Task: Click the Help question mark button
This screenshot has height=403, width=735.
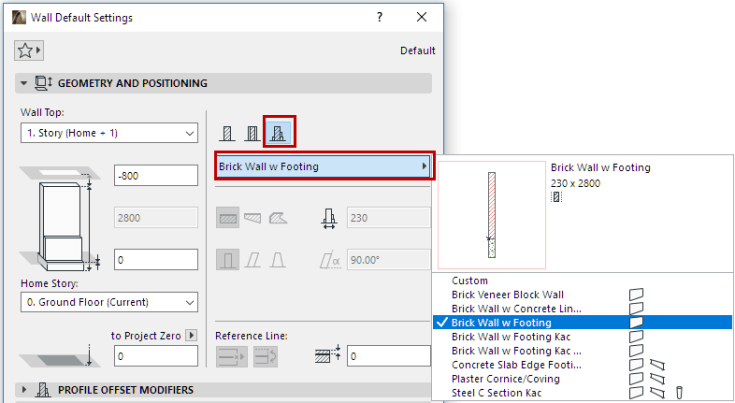Action: (379, 17)
